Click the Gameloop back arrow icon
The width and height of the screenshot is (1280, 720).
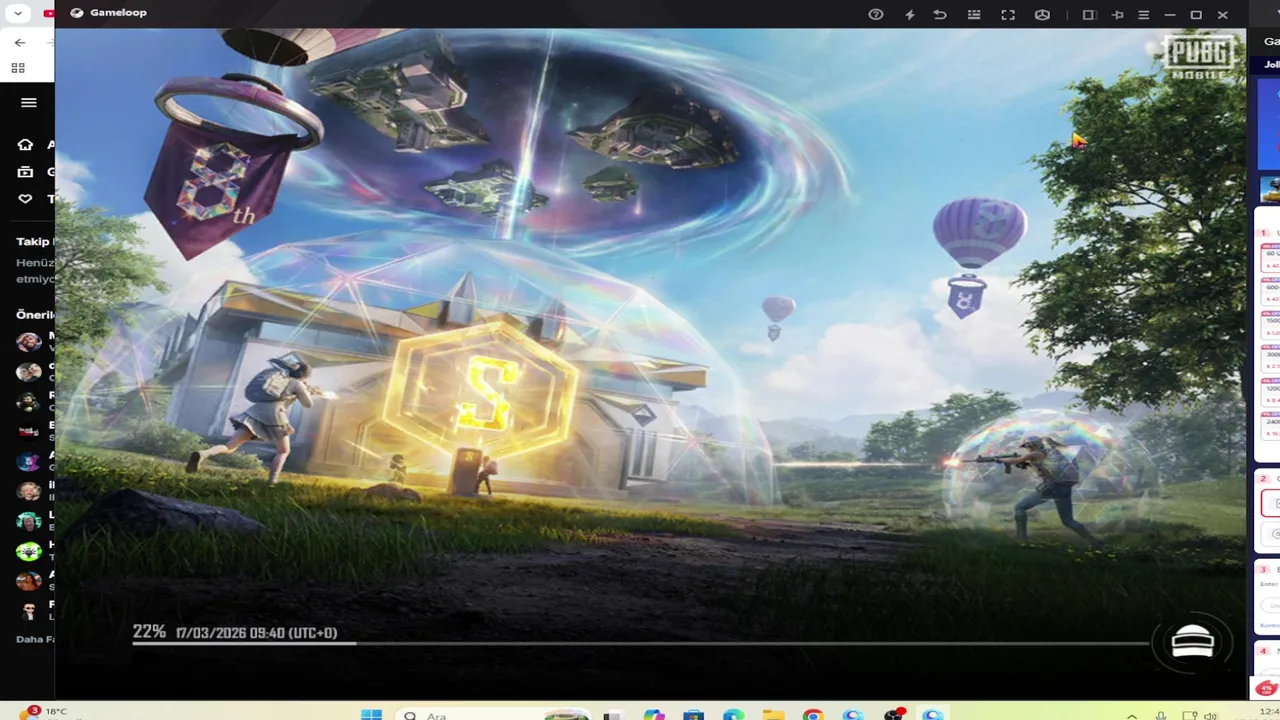pos(940,15)
